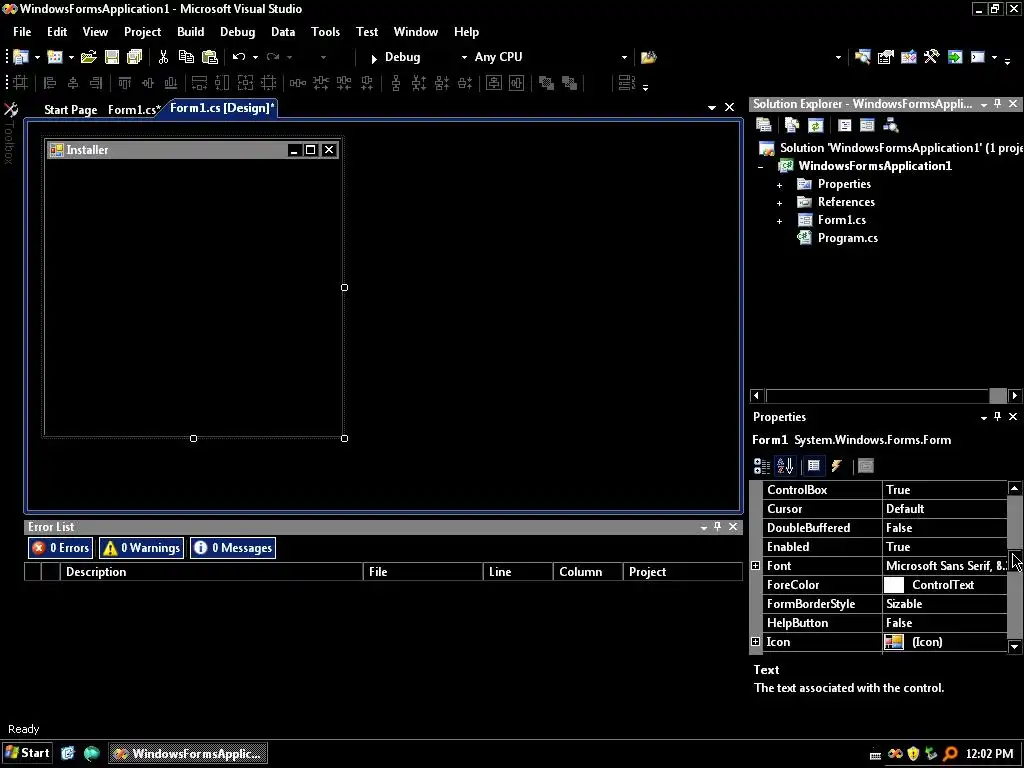1024x768 pixels.
Task: Expand the Form1.cs tree node
Action: (x=779, y=221)
